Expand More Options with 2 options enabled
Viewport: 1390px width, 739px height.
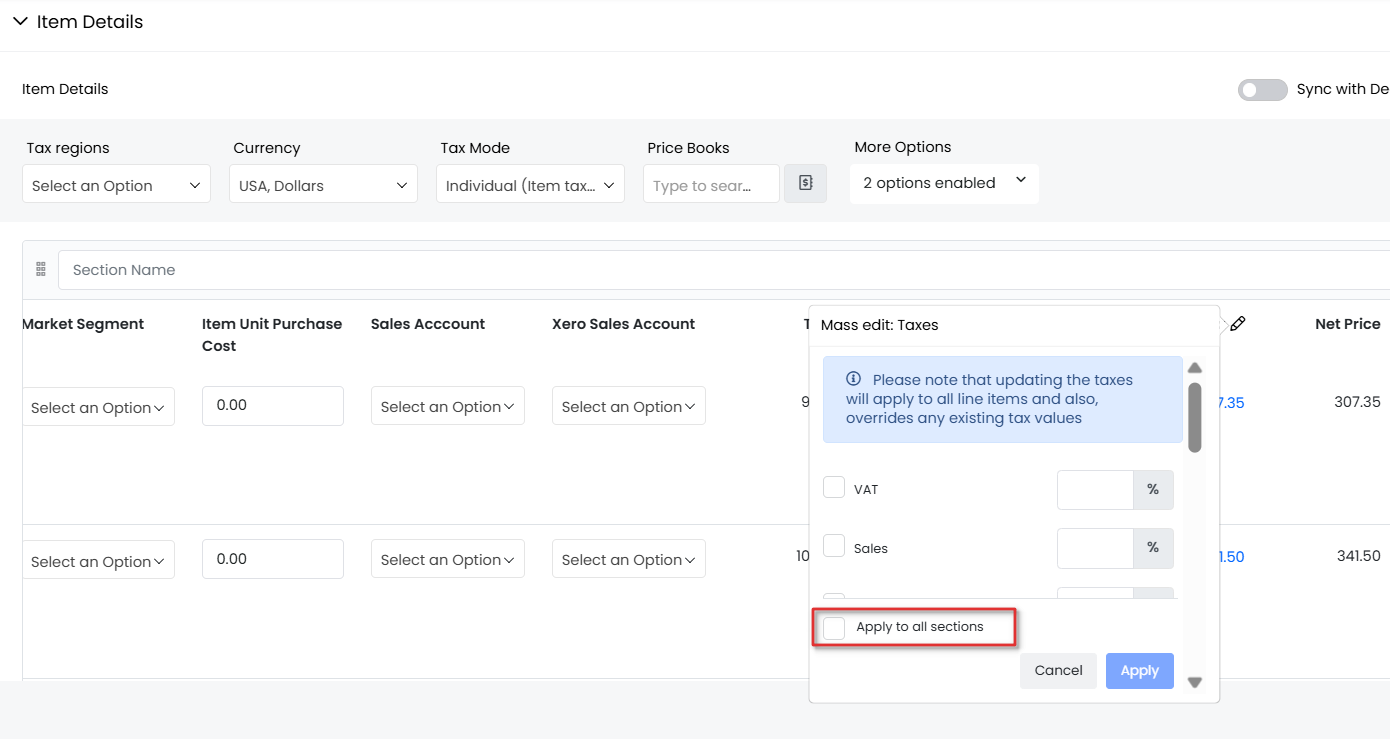pyautogui.click(x=944, y=183)
